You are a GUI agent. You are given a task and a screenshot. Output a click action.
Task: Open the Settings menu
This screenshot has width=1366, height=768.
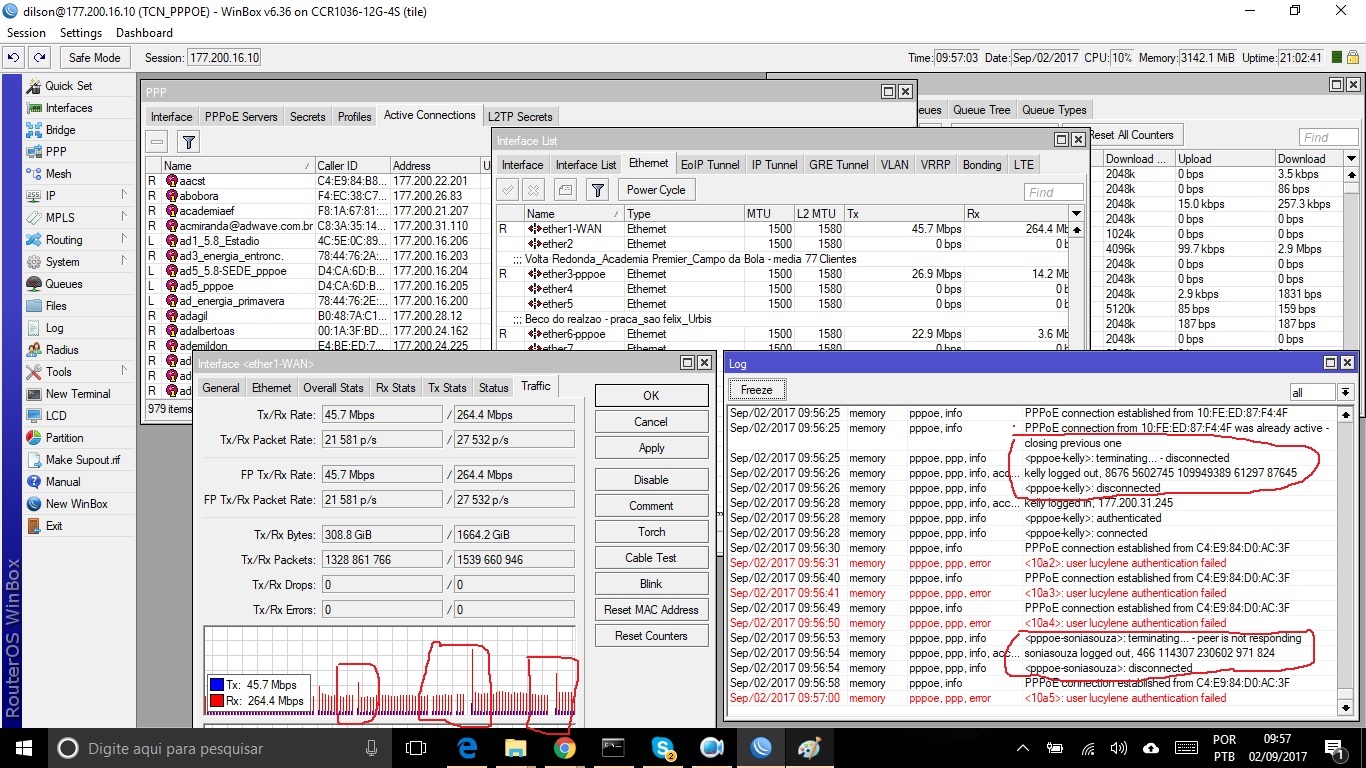(80, 33)
